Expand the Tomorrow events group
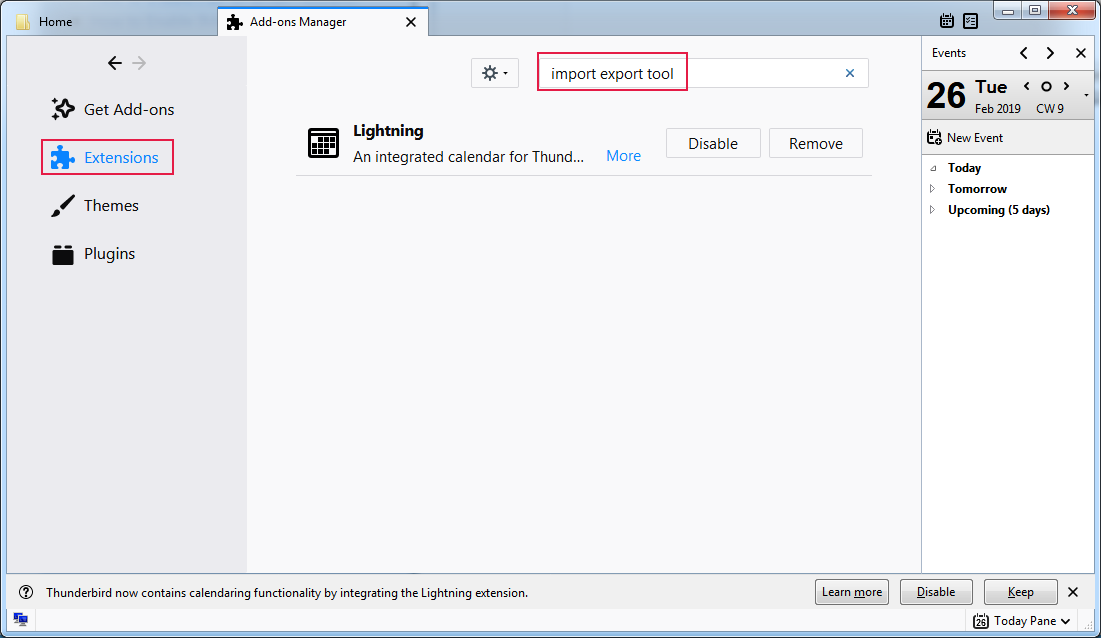Viewport: 1101px width, 638px height. pos(932,189)
